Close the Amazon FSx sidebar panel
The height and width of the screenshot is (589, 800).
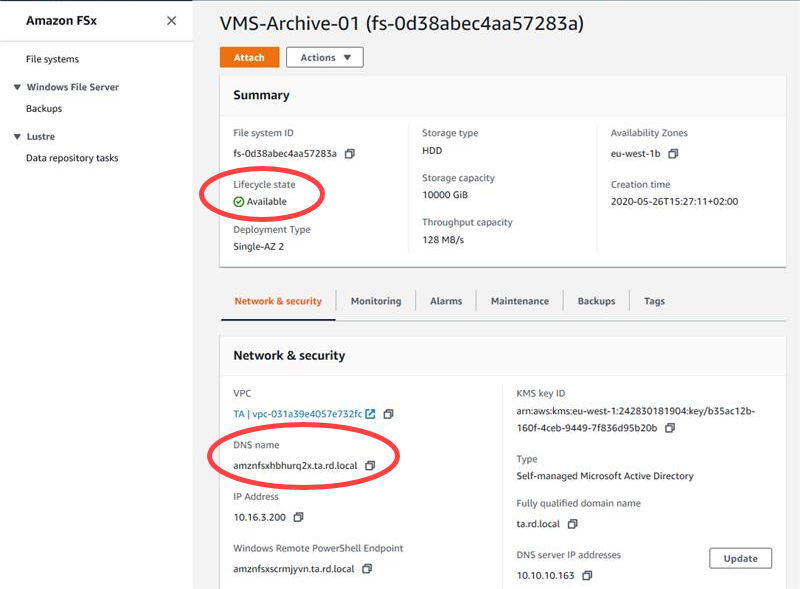click(171, 21)
